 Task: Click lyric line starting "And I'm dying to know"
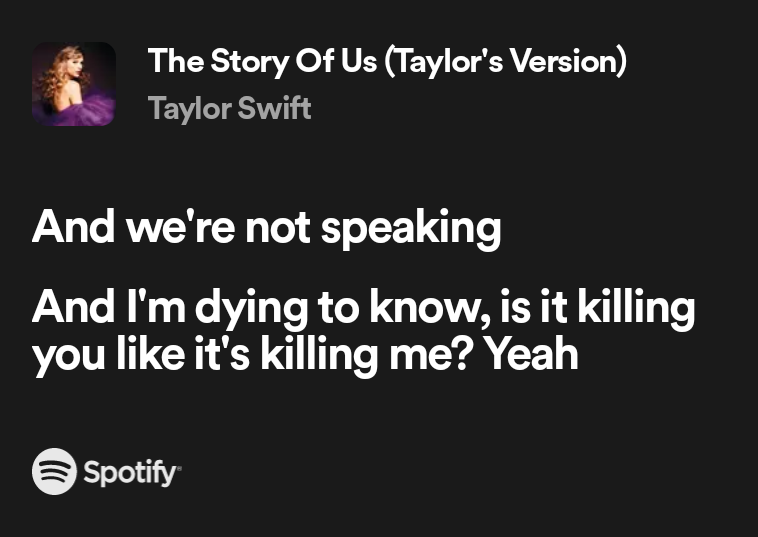[364, 308]
